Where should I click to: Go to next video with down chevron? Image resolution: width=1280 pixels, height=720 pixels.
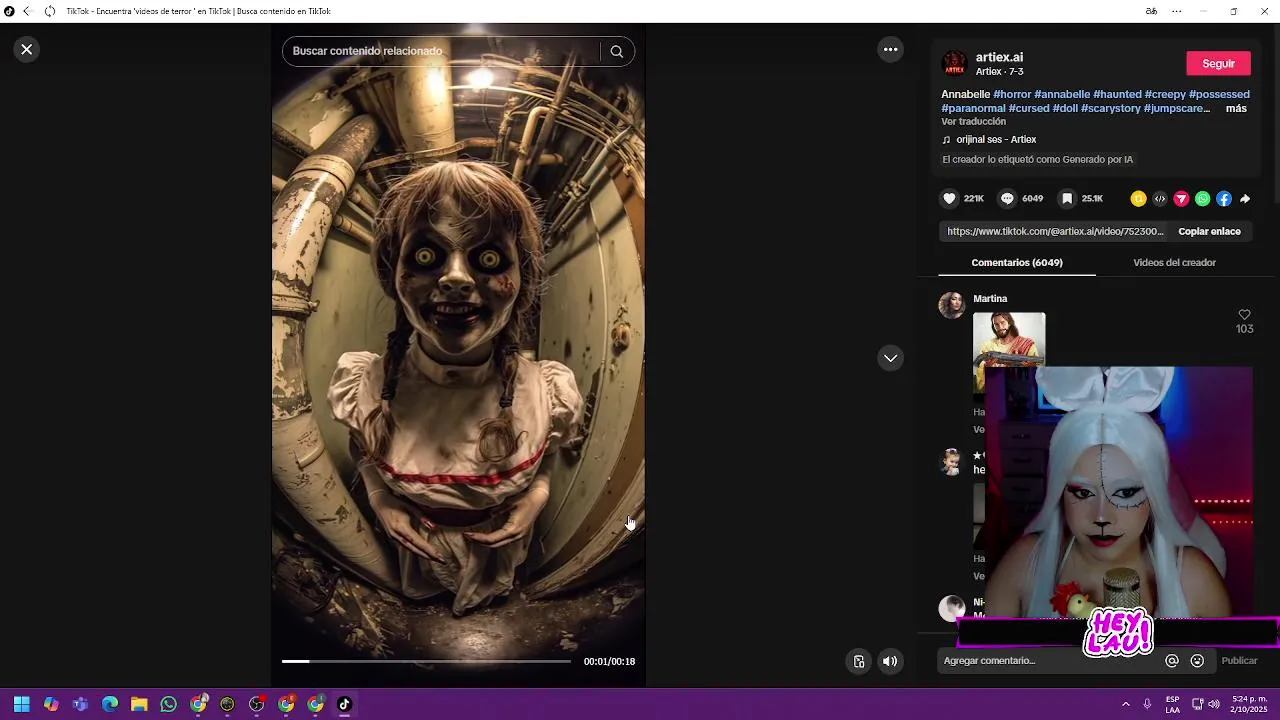pyautogui.click(x=890, y=358)
